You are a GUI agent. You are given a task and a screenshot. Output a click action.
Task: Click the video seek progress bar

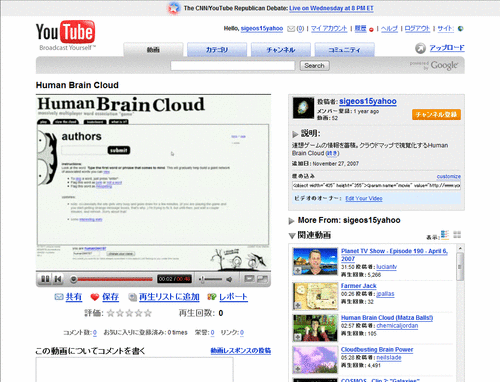pyautogui.click(x=112, y=279)
